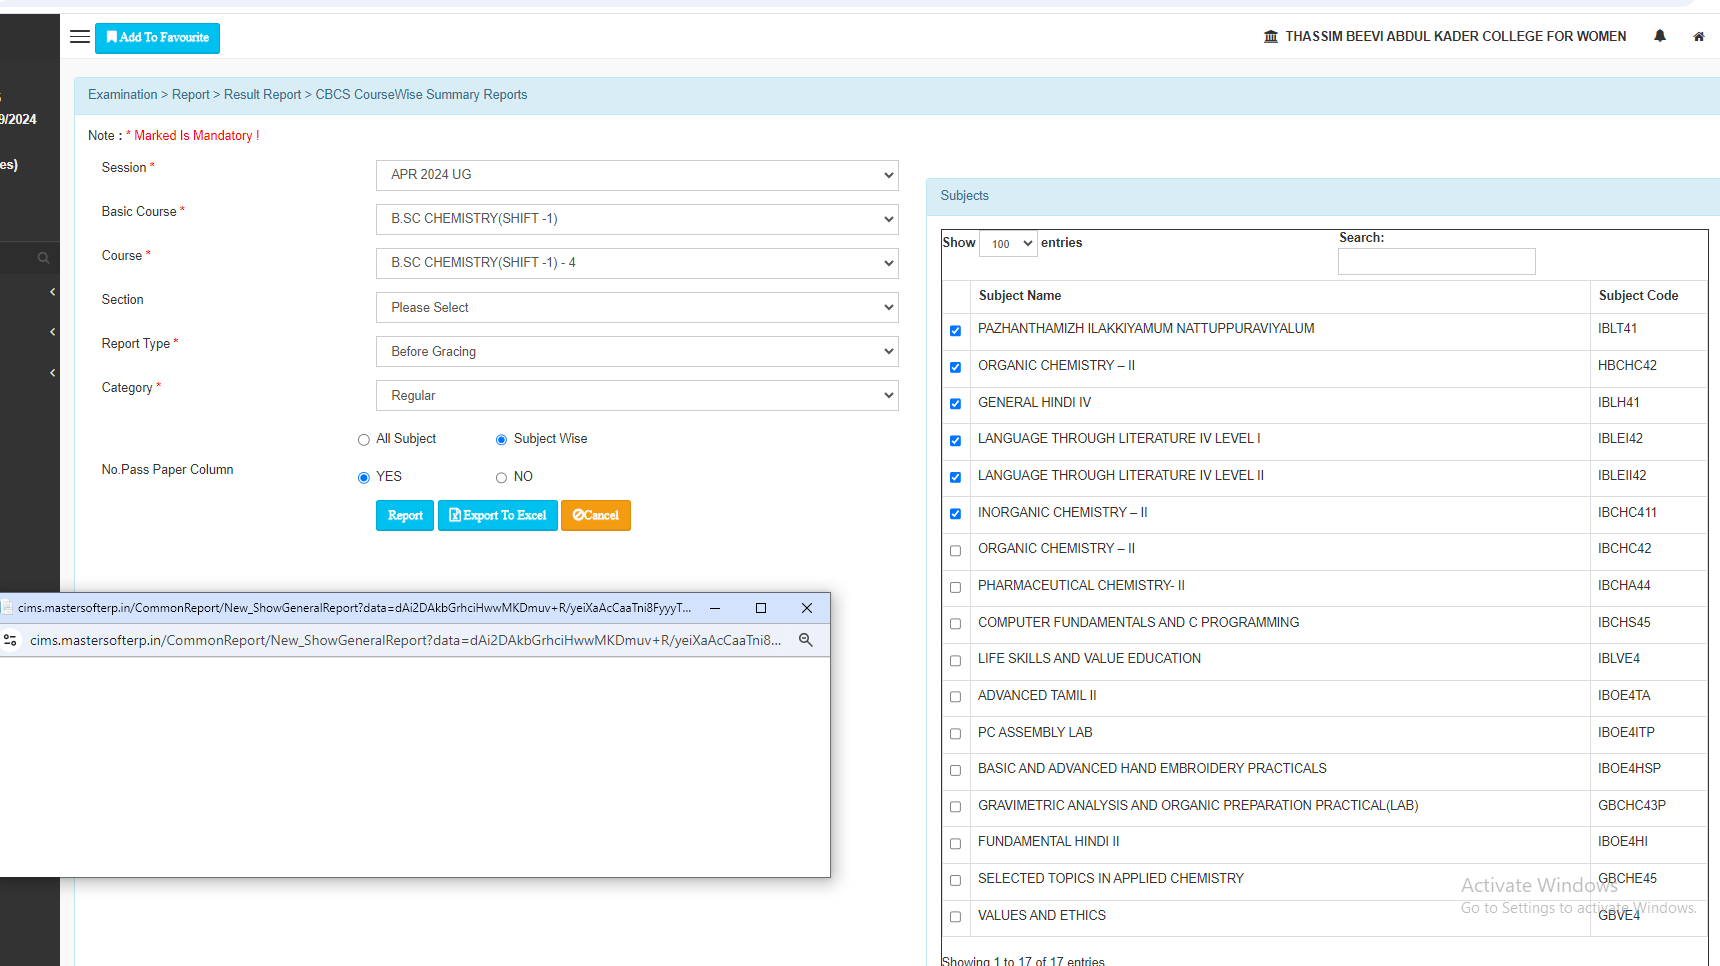Image resolution: width=1720 pixels, height=966 pixels.
Task: Sort by the Subject Name column header
Action: 1020,296
